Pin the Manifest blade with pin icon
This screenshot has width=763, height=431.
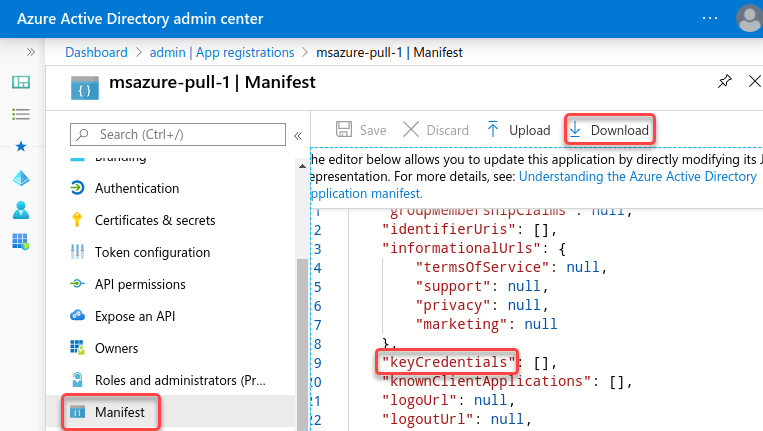pos(725,82)
